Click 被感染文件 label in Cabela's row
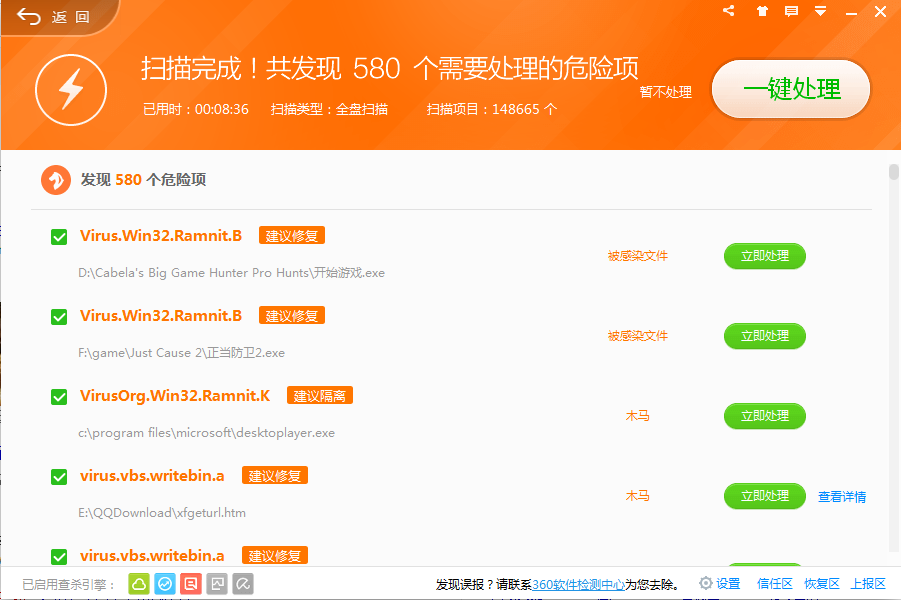This screenshot has width=901, height=600. tap(637, 256)
